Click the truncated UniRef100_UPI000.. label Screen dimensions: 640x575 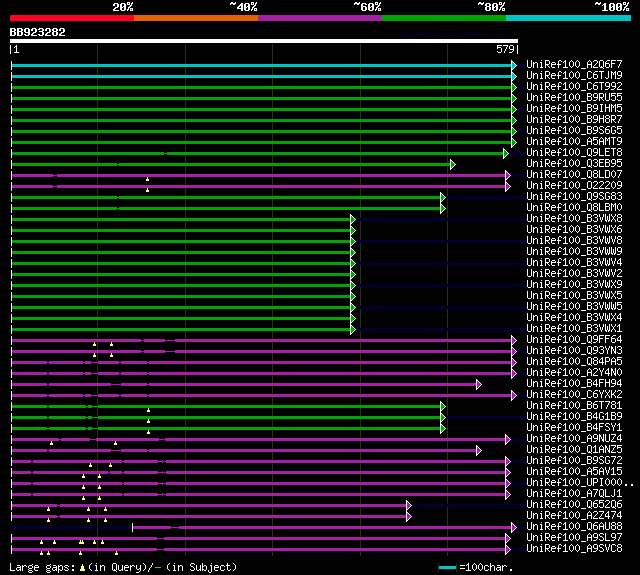pos(580,483)
